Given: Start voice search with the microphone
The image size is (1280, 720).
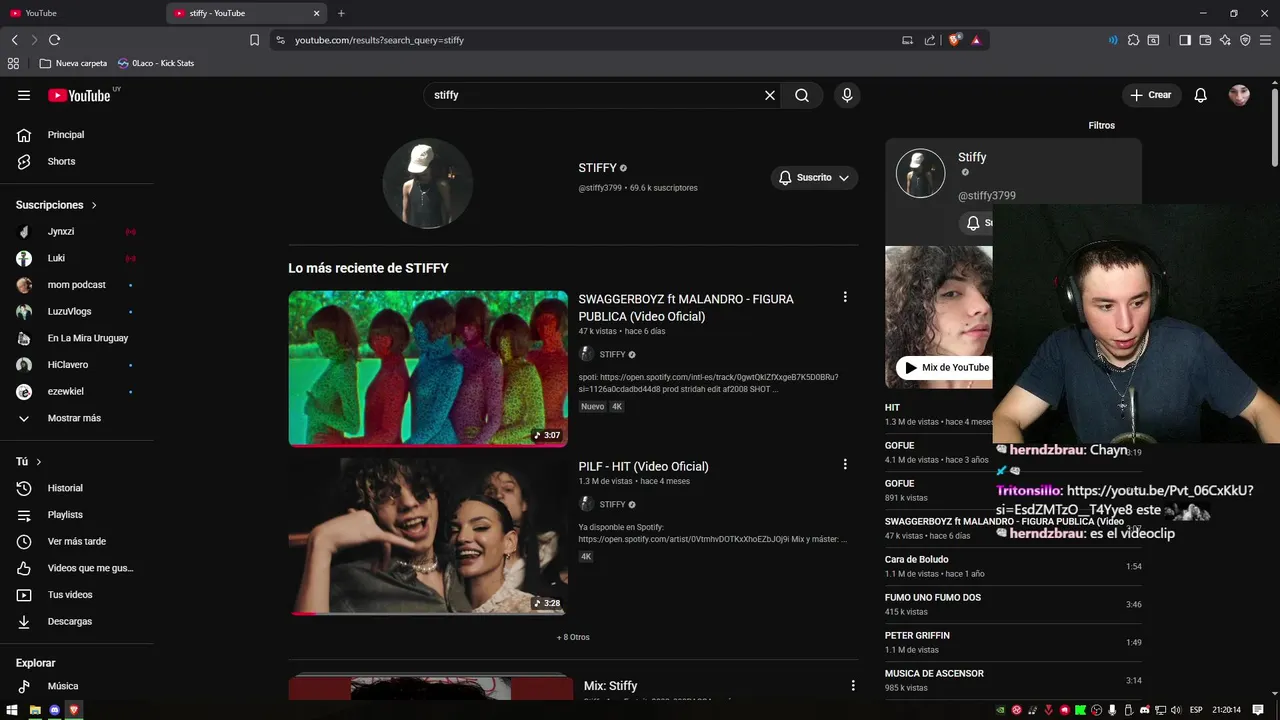Looking at the screenshot, I should [x=847, y=95].
